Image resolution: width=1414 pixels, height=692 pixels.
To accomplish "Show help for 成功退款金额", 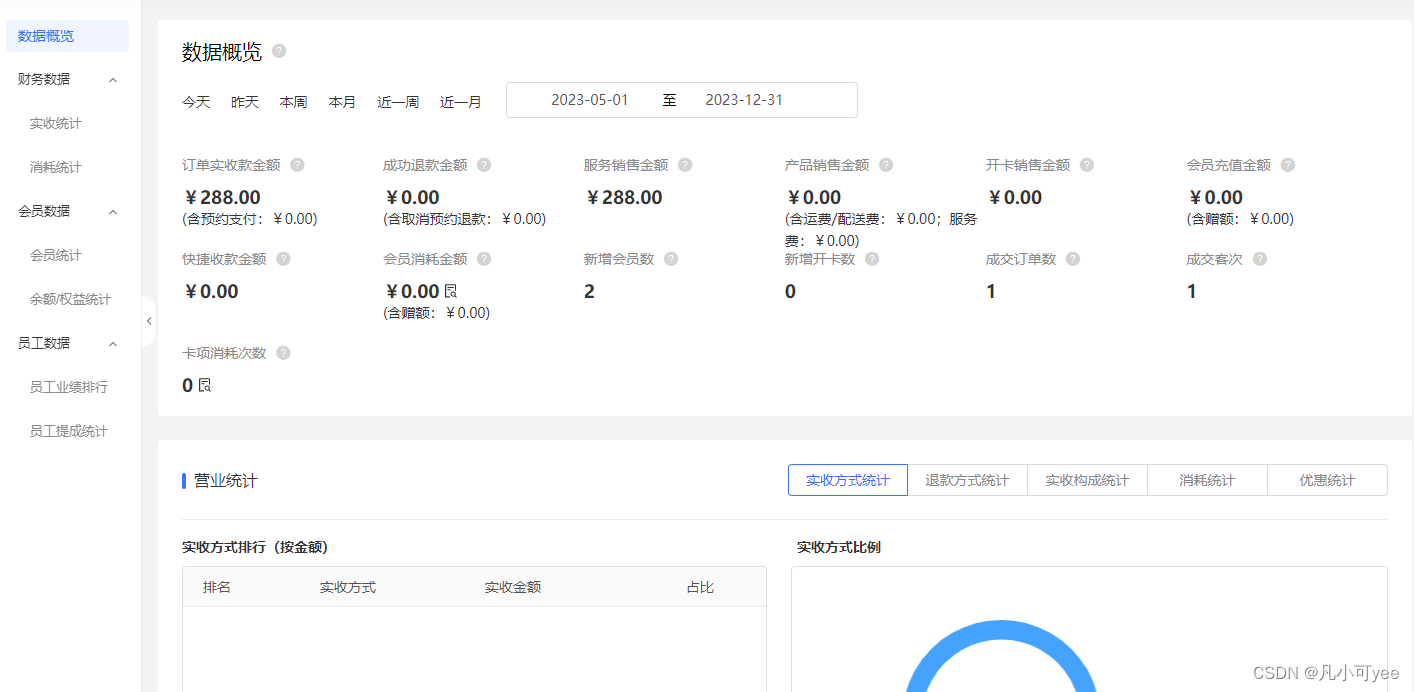I will point(484,165).
